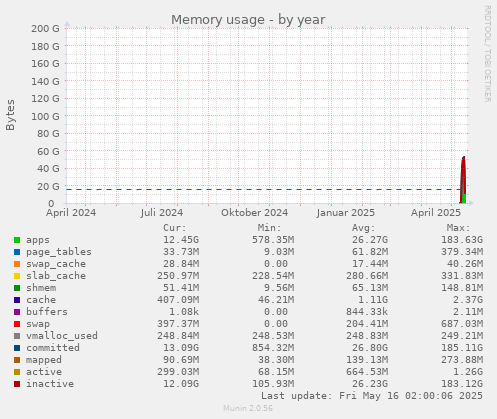This screenshot has height=419, width=497.
Task: Select the 'buffers' legend label
Action: pos(47,312)
